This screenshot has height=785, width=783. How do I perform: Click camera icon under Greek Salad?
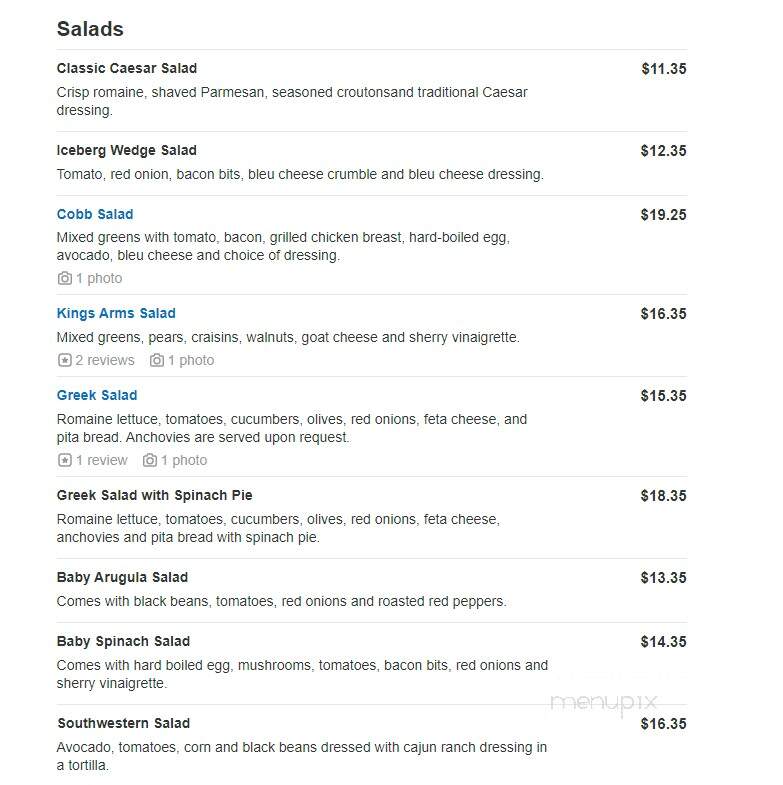[x=150, y=460]
